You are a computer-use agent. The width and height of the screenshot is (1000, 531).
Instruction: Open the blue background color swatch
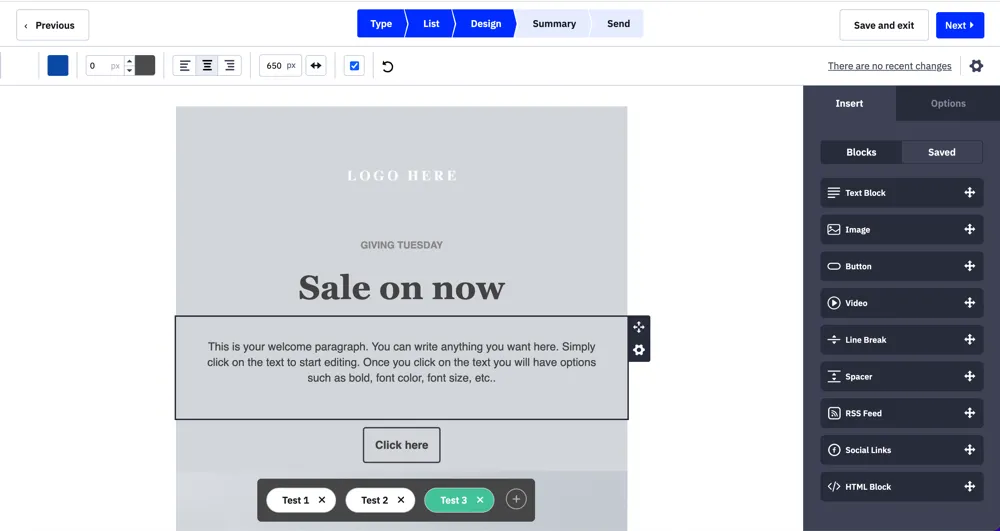click(x=58, y=66)
